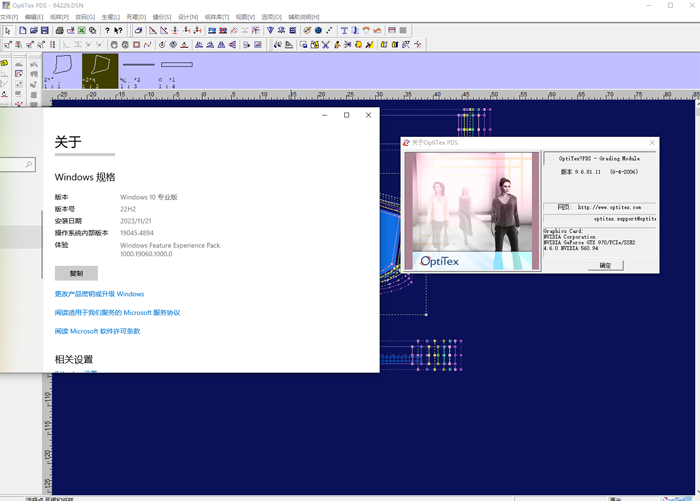Click the blue globe icon in toolbar
The image size is (700, 501).
pos(318,31)
